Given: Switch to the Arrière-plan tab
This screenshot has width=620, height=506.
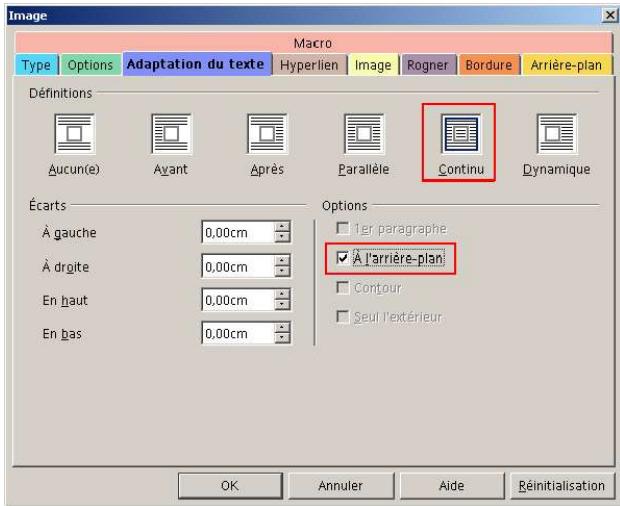Looking at the screenshot, I should click(x=567, y=65).
